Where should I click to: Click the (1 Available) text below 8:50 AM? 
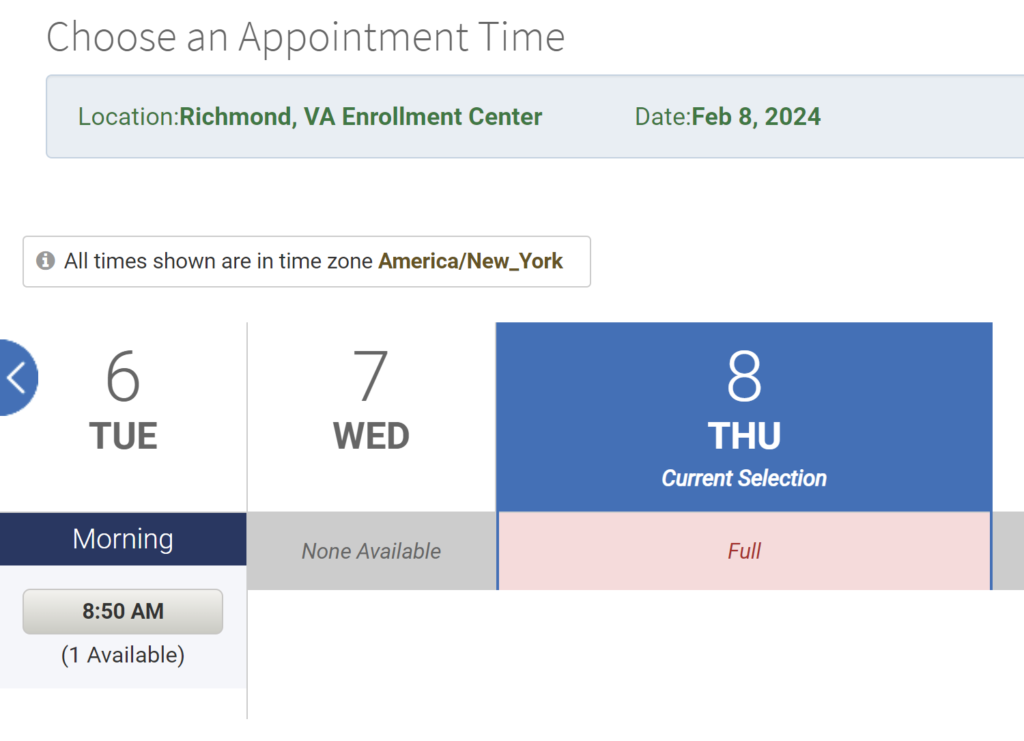(123, 655)
